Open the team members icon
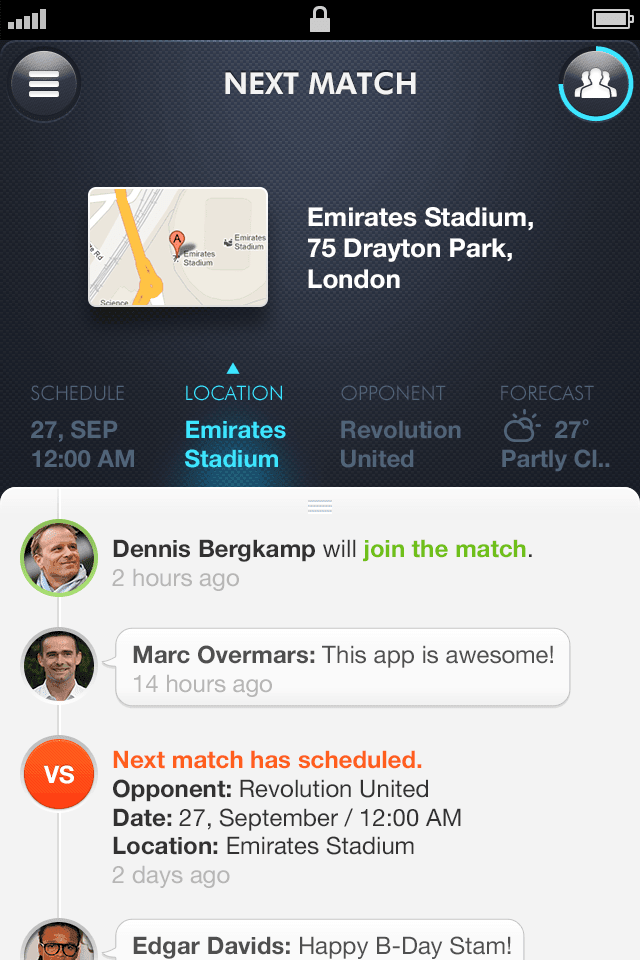The height and width of the screenshot is (960, 640). point(596,84)
